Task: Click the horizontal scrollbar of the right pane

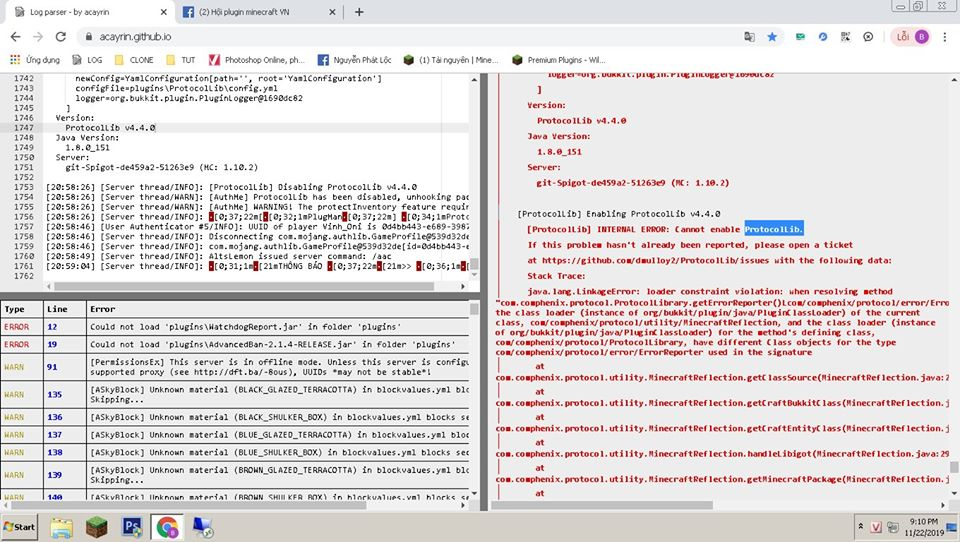Action: pyautogui.click(x=602, y=505)
